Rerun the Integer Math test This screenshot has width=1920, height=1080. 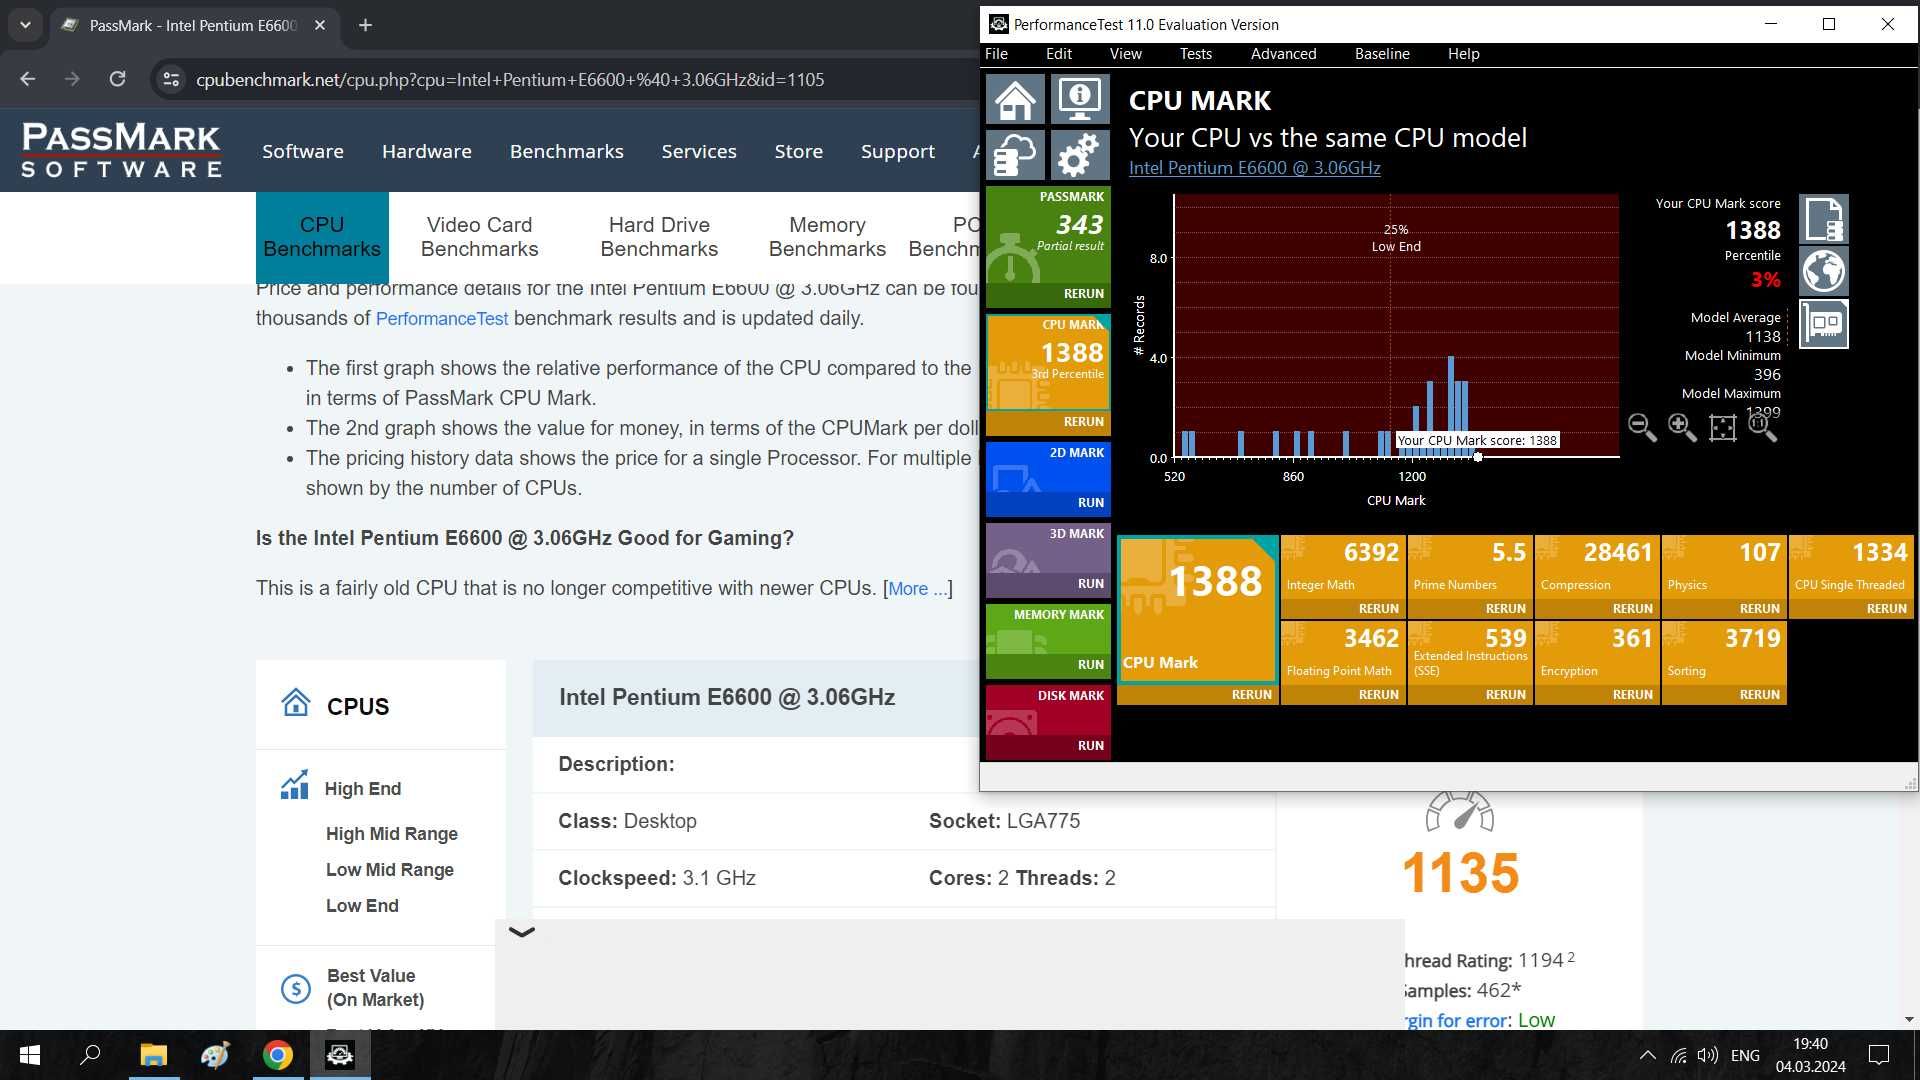(x=1379, y=609)
